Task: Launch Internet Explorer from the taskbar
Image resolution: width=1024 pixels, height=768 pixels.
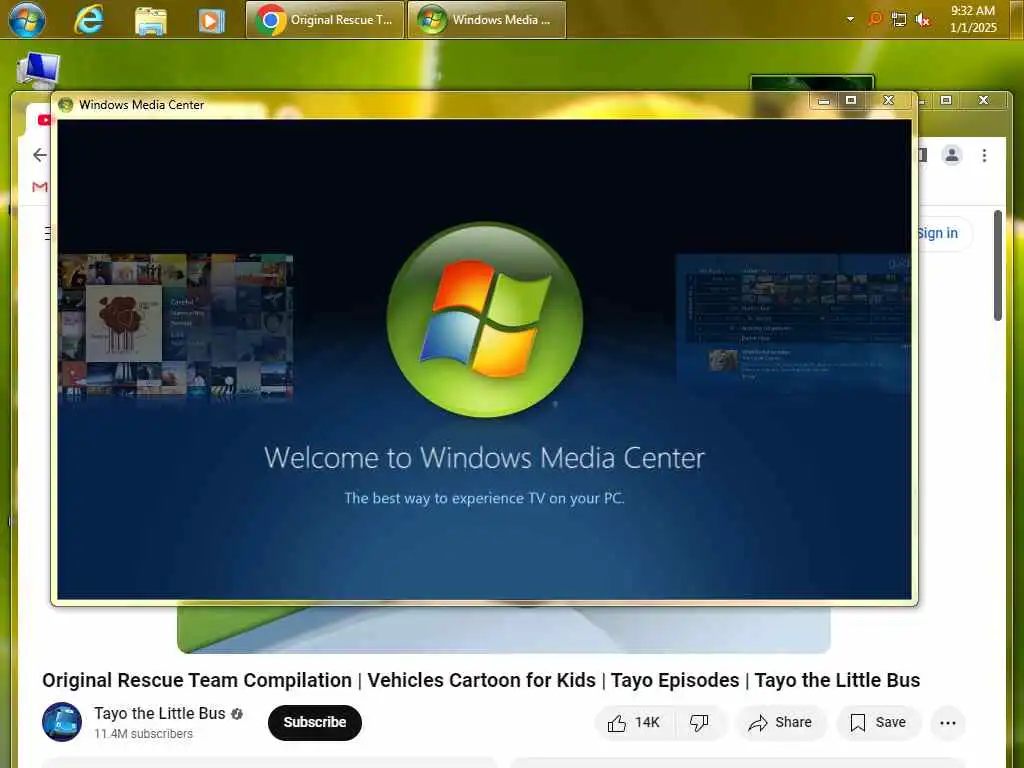Action: click(x=89, y=20)
